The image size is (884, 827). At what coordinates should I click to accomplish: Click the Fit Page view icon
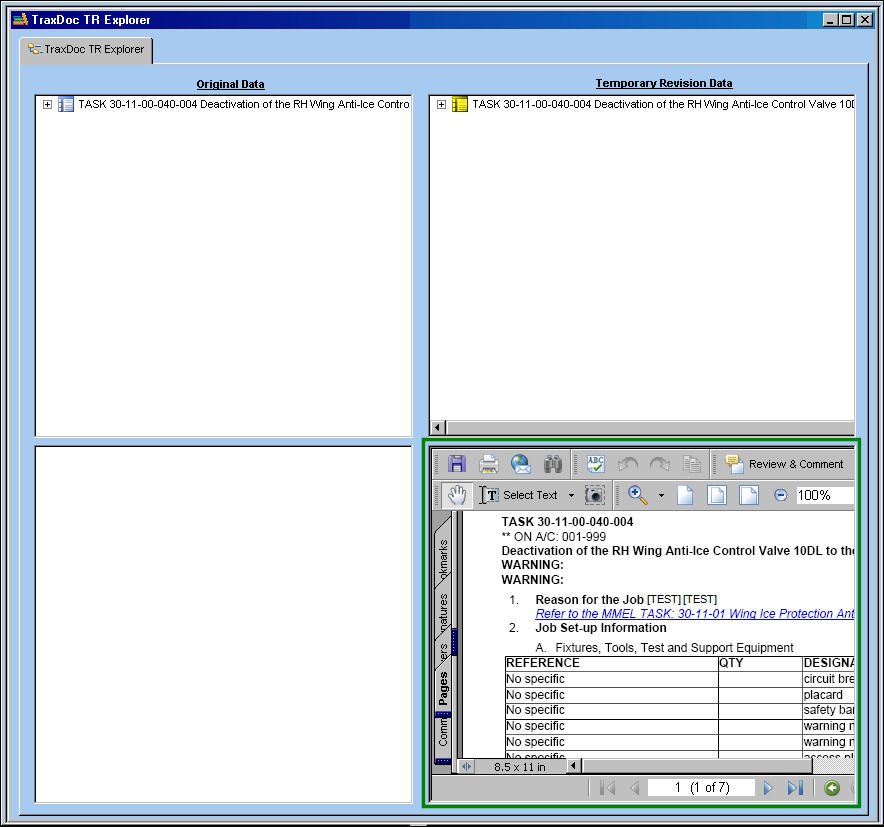(717, 495)
